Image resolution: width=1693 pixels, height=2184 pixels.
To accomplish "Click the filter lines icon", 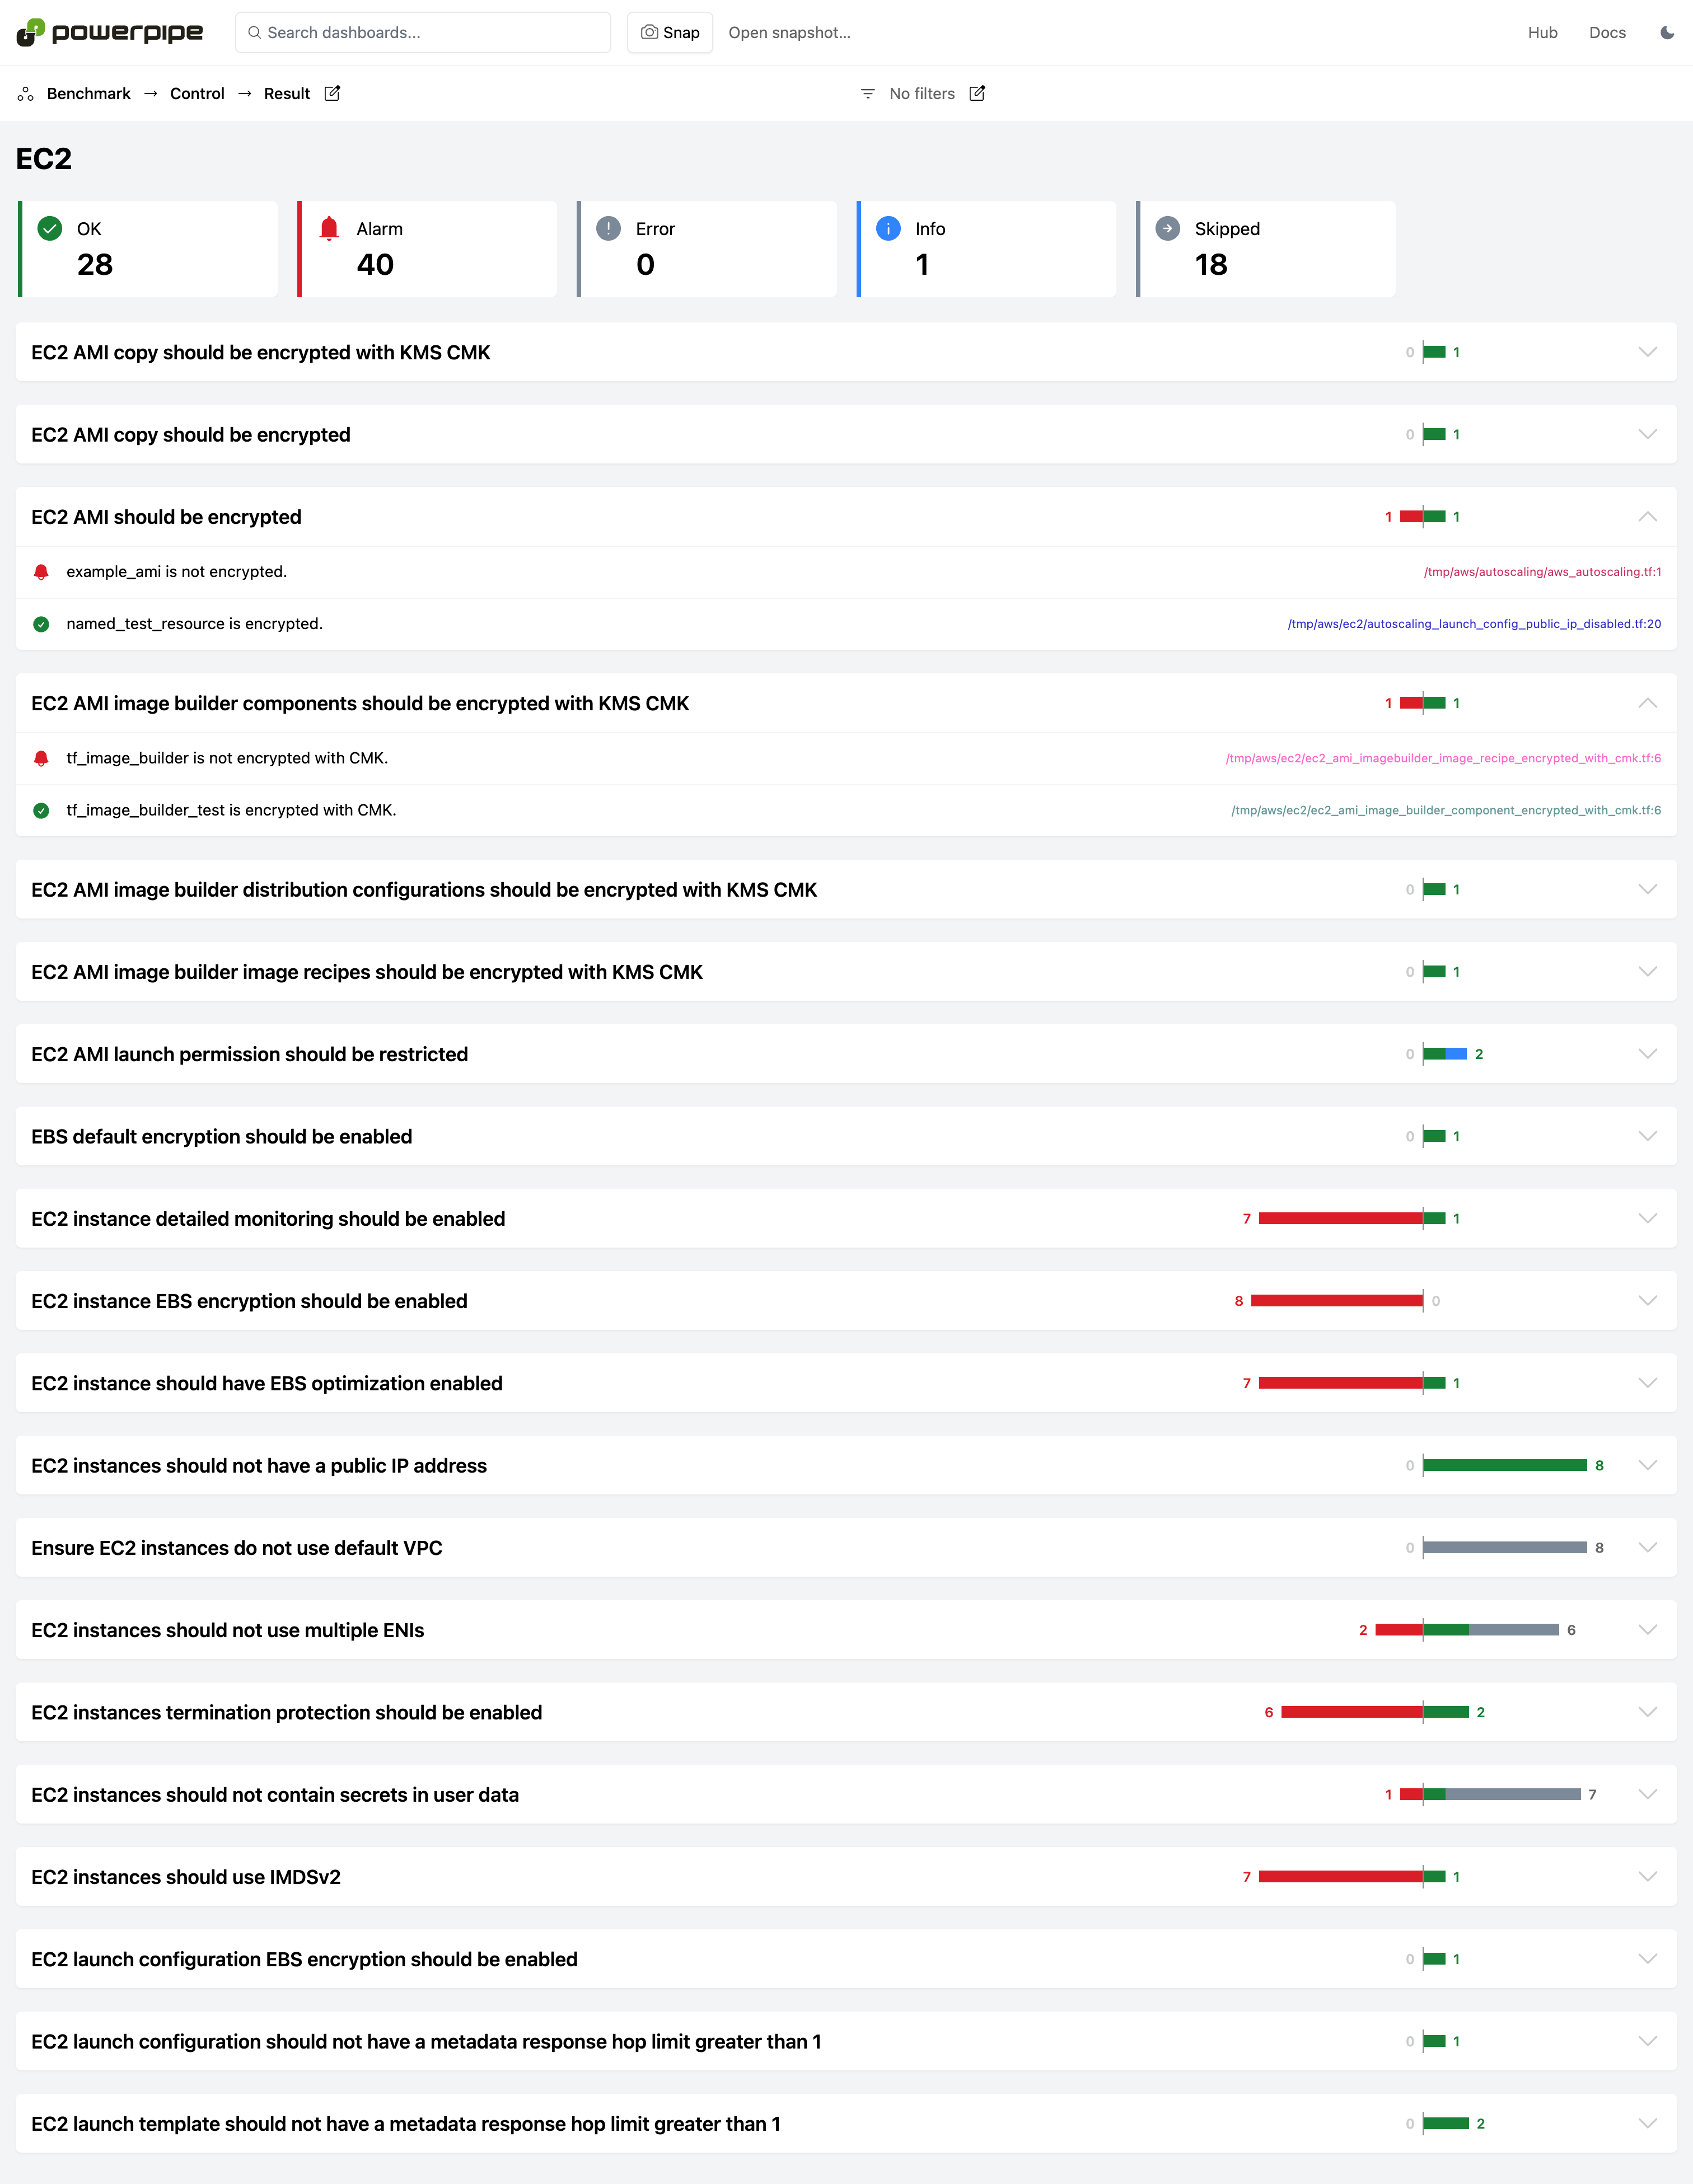I will click(868, 93).
